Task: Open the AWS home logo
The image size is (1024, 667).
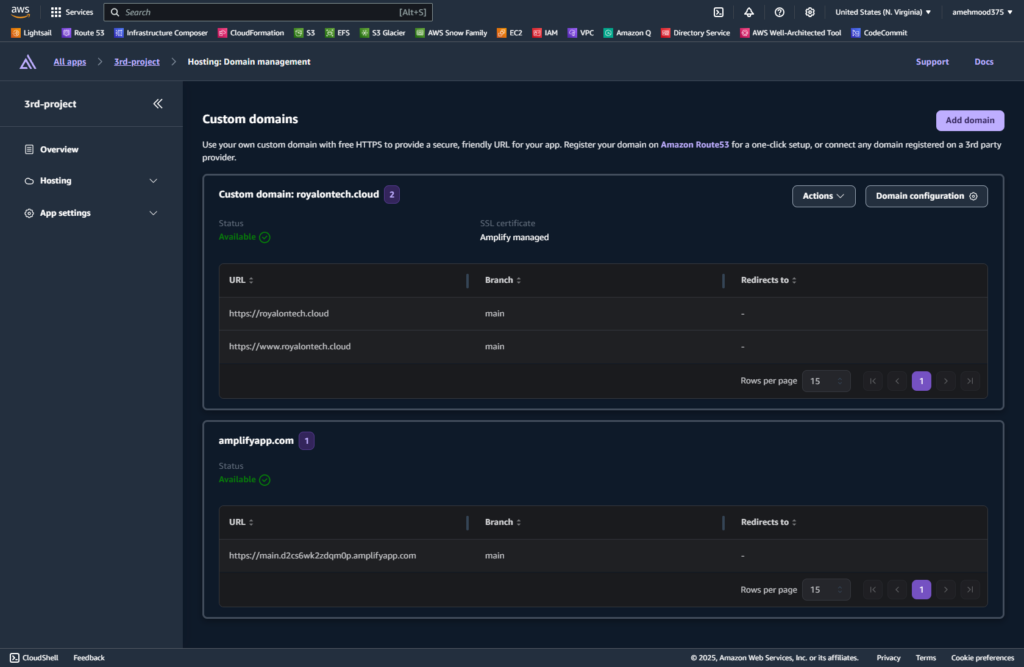Action: (x=20, y=12)
